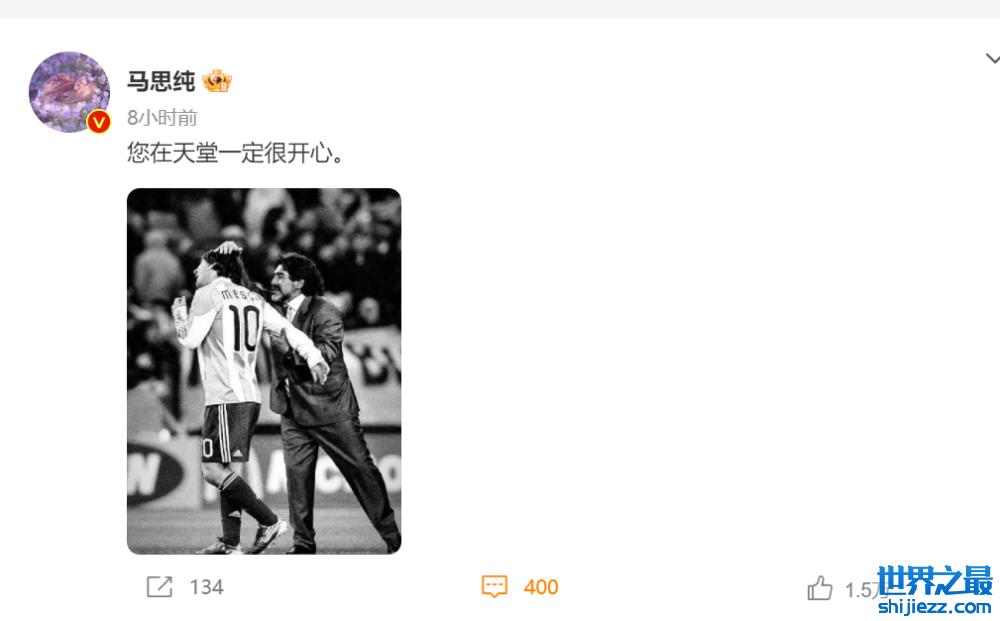Open comments via the speech bubble icon
This screenshot has height=621, width=1000.
(494, 587)
